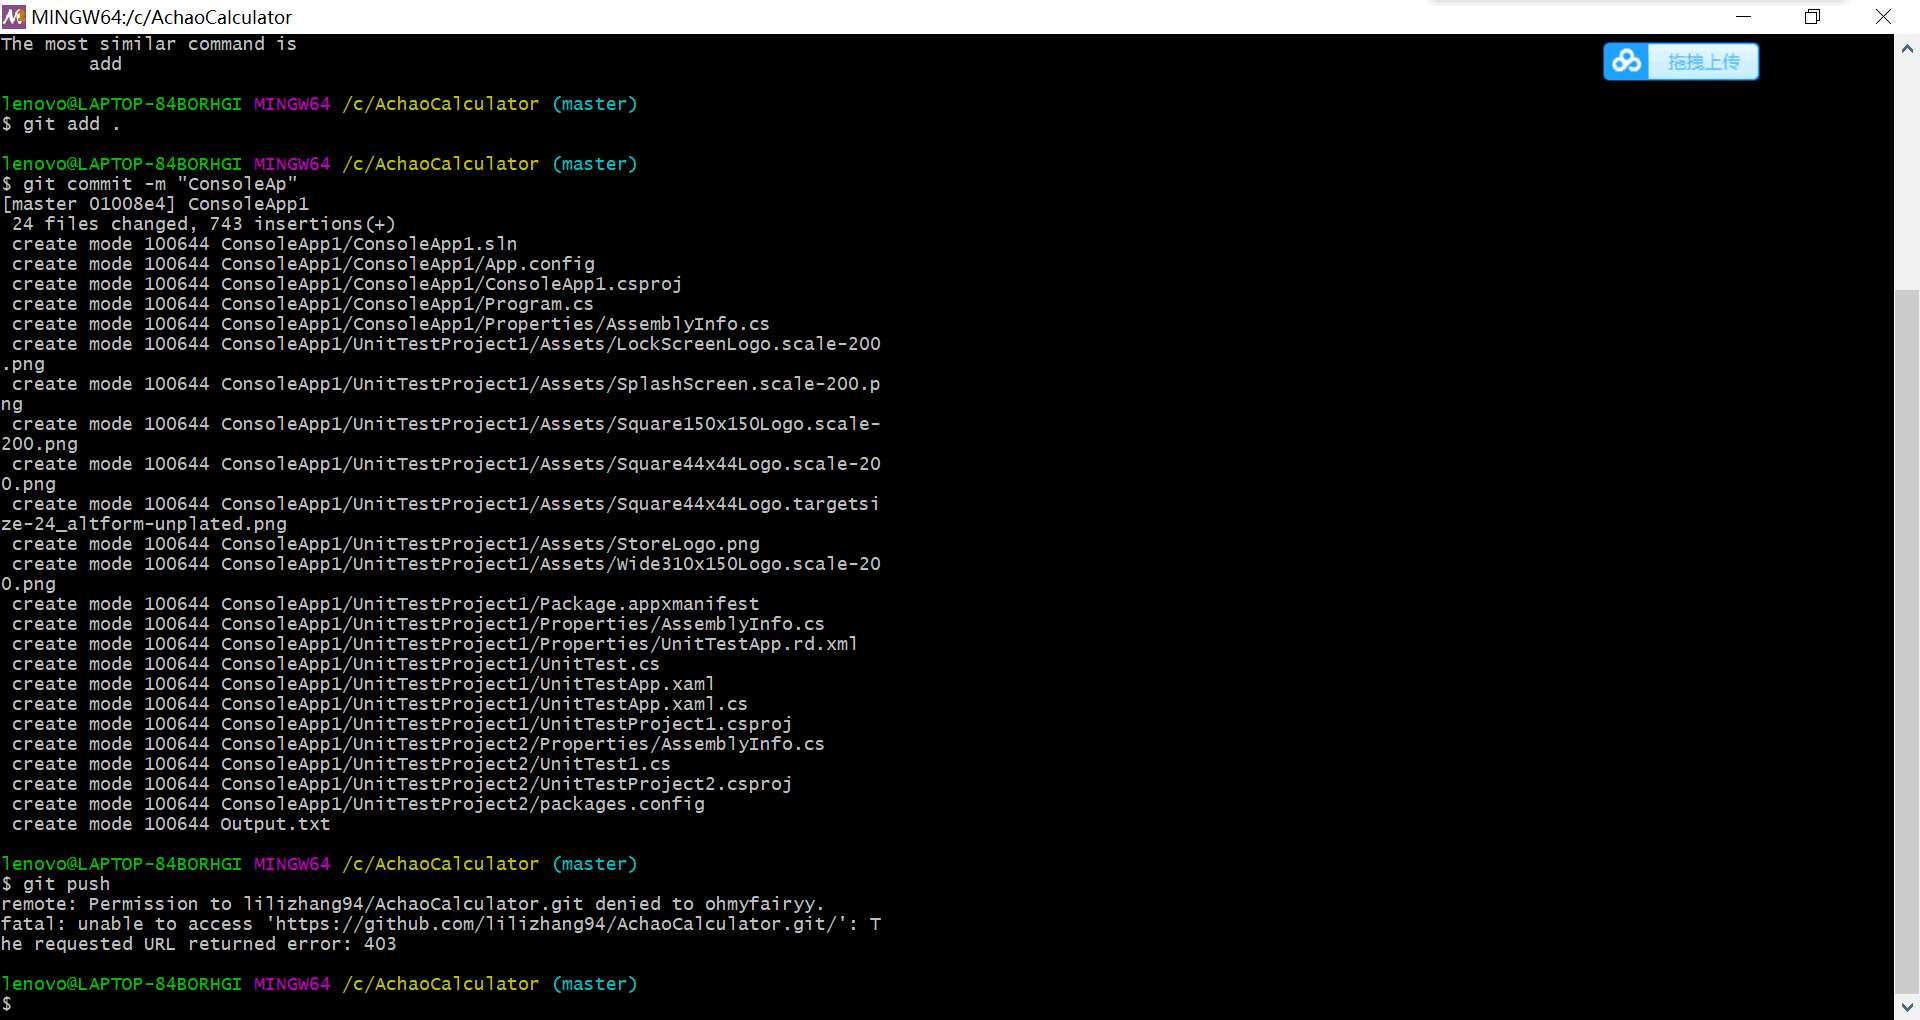Click the MINGW64 terminal icon in title bar
The image size is (1920, 1020).
14,16
